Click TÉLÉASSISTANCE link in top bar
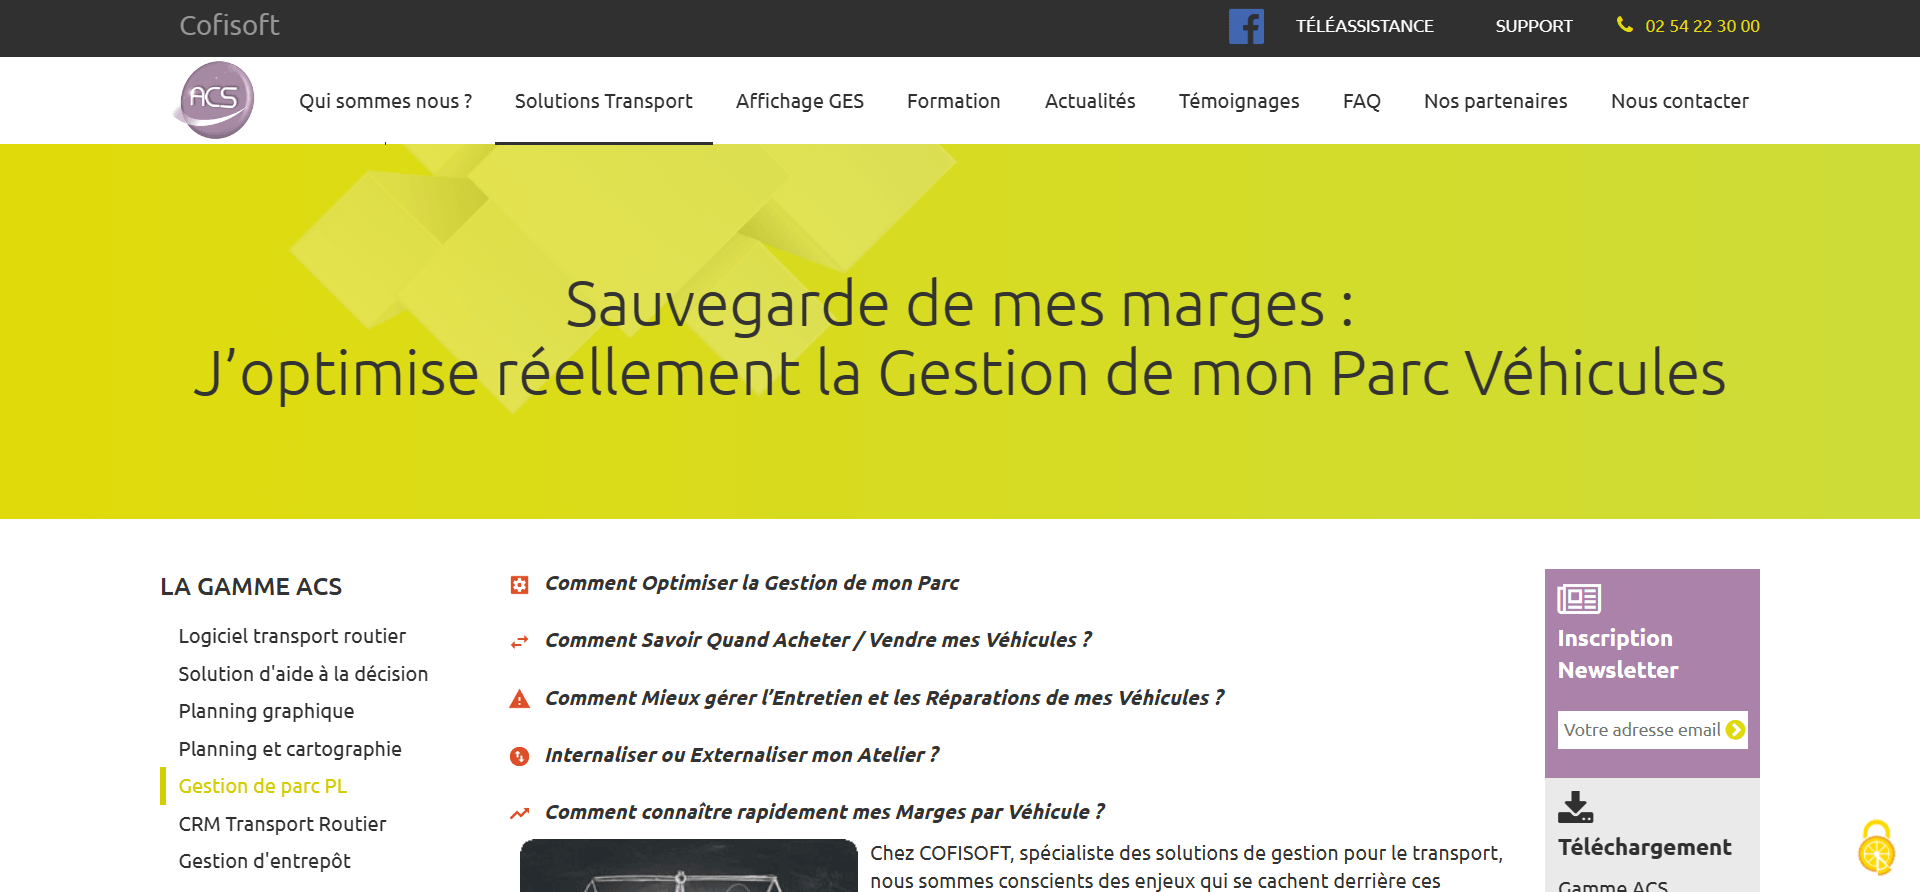 pos(1364,26)
